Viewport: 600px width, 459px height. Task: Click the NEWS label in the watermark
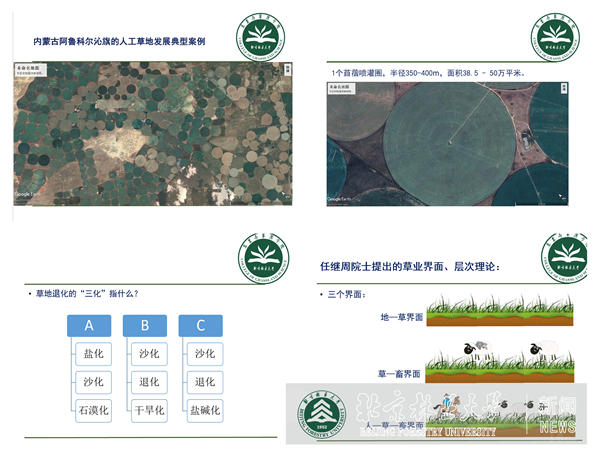(557, 428)
